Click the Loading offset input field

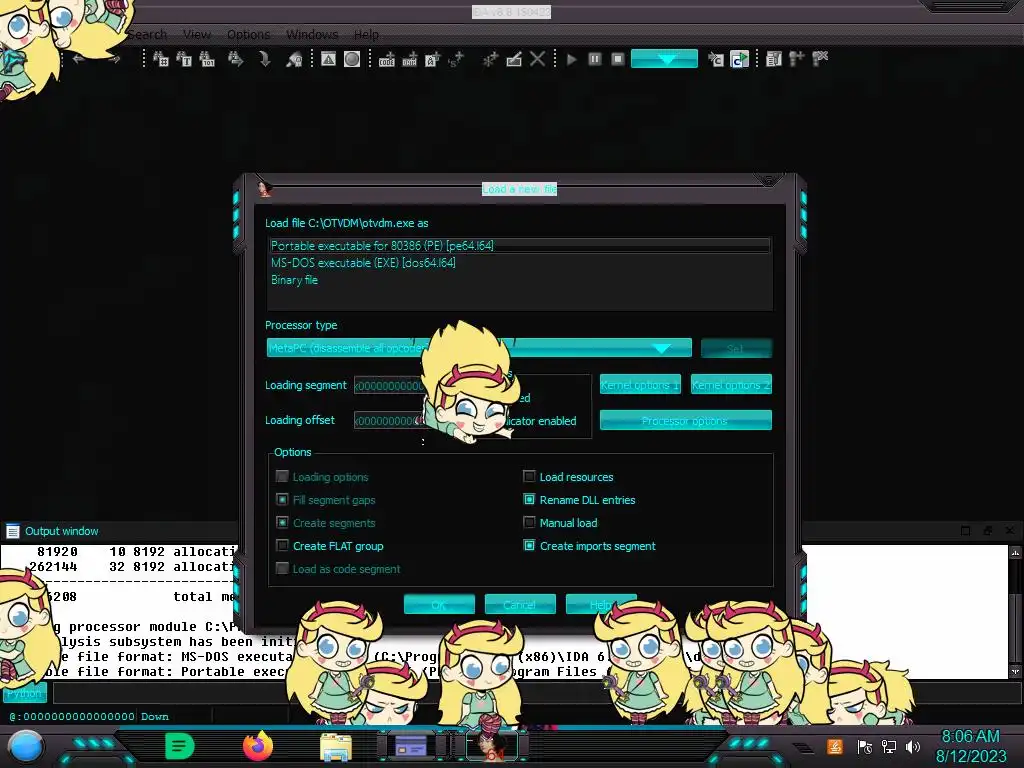(x=392, y=421)
